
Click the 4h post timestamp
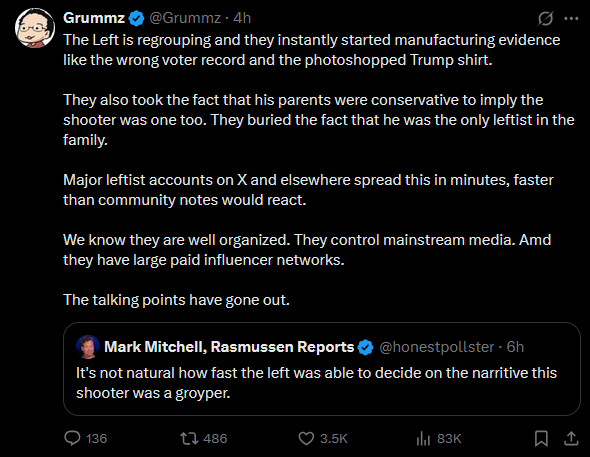tap(242, 18)
